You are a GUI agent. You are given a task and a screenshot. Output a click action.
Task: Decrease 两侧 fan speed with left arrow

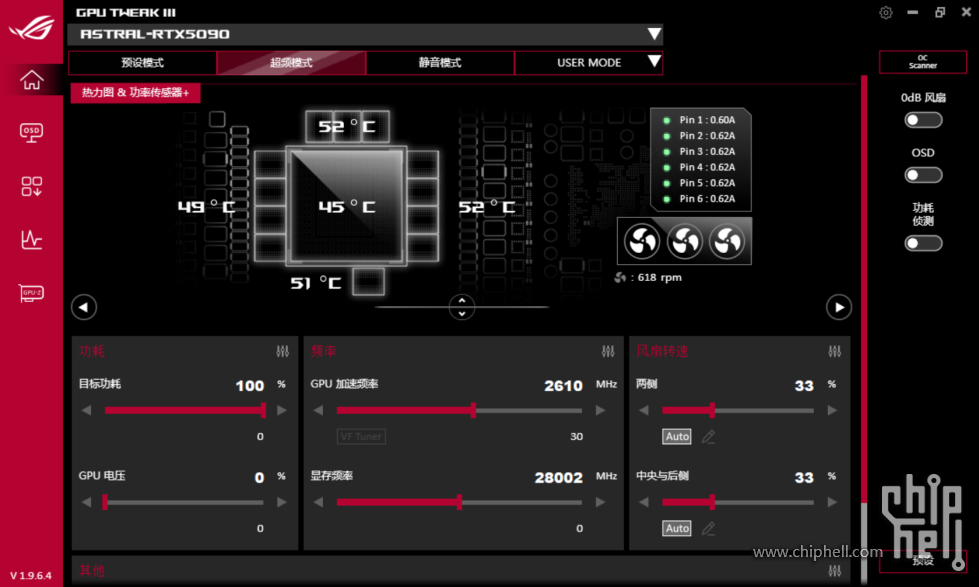coord(644,410)
